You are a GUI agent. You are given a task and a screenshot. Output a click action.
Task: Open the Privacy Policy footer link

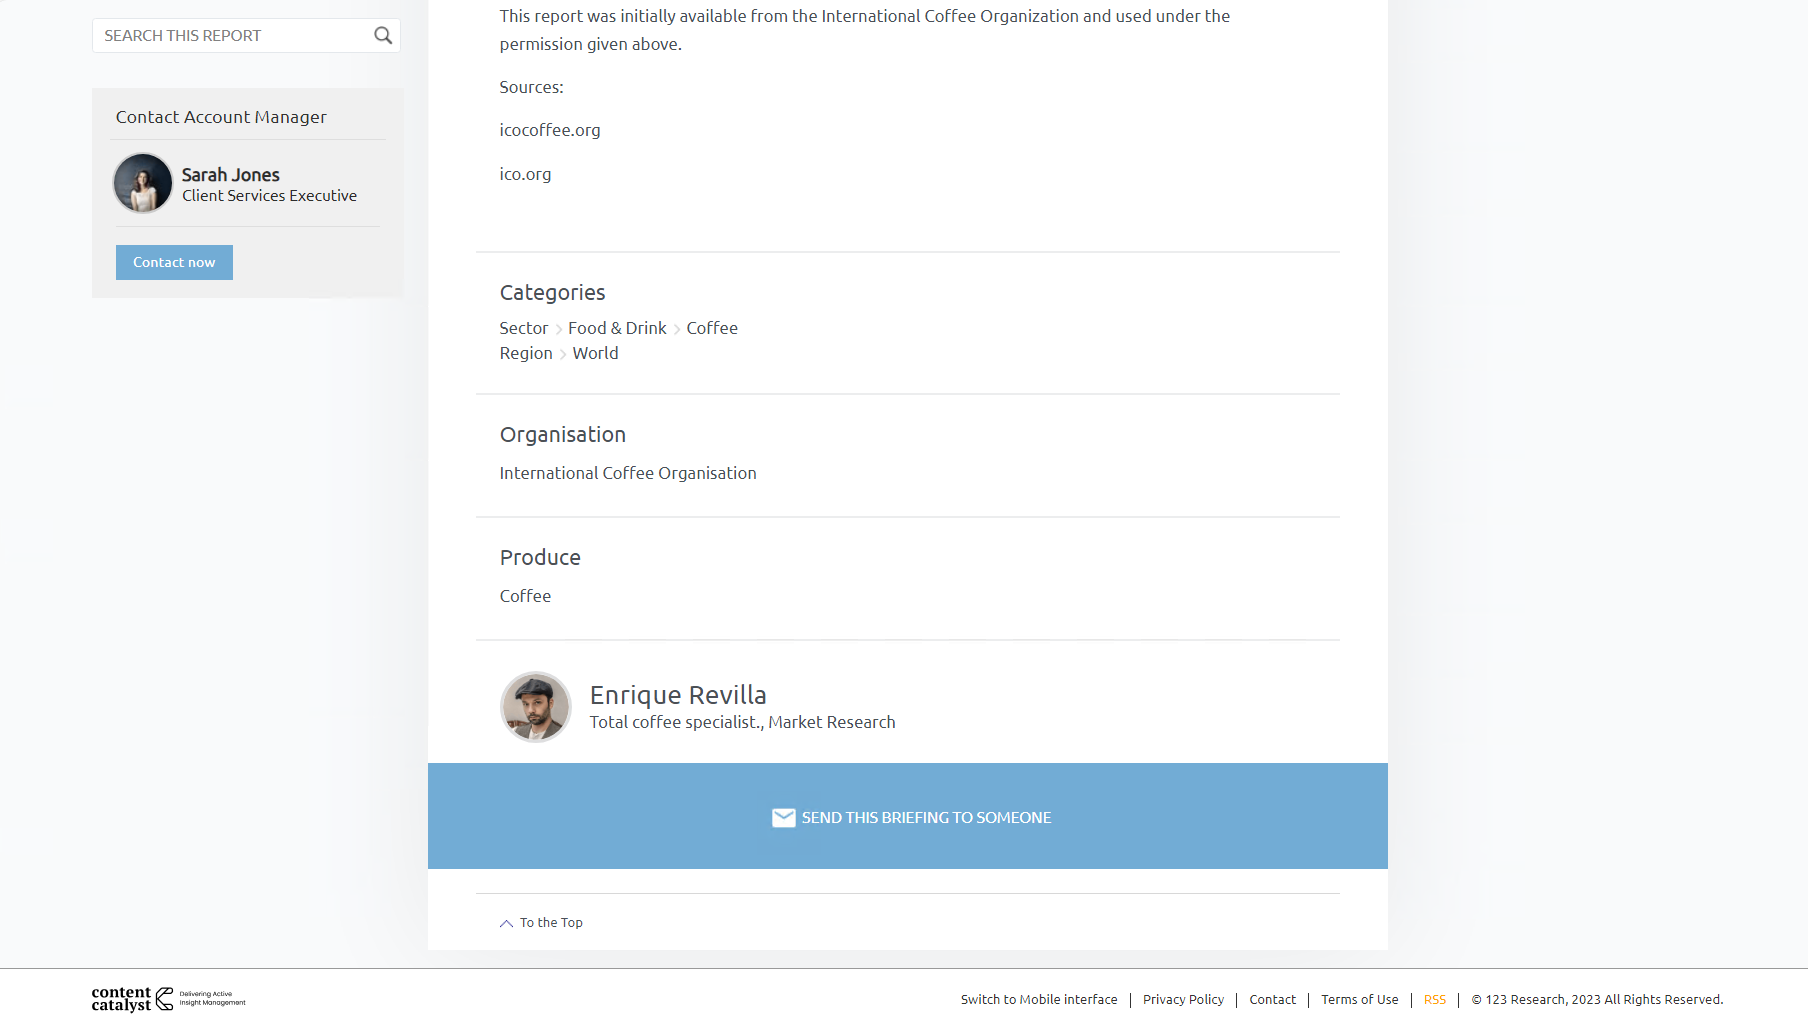pos(1183,999)
